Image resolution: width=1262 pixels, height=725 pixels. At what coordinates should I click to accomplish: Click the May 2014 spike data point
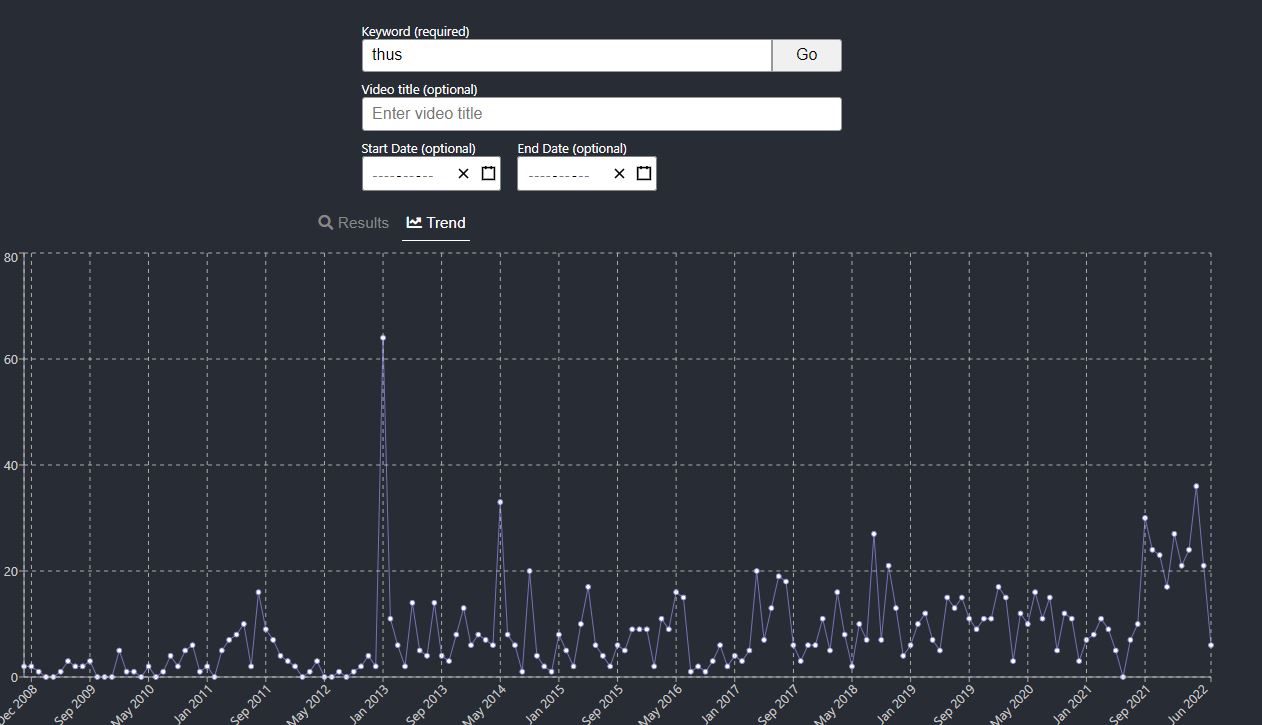500,502
